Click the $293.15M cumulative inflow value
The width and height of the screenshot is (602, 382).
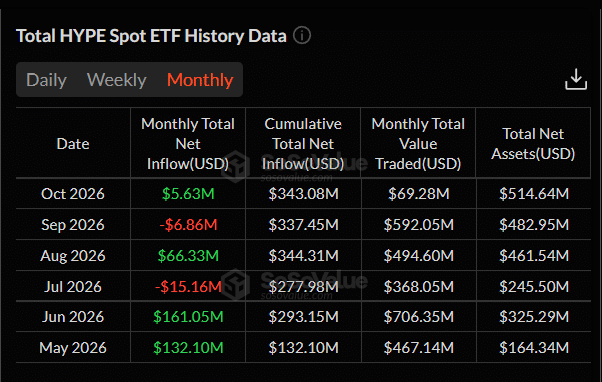pyautogui.click(x=303, y=317)
